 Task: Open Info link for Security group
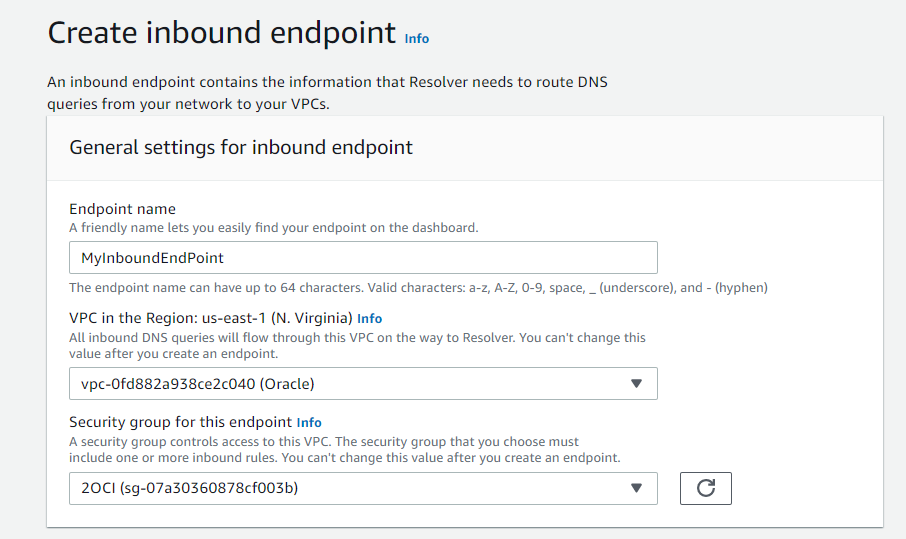coord(309,422)
